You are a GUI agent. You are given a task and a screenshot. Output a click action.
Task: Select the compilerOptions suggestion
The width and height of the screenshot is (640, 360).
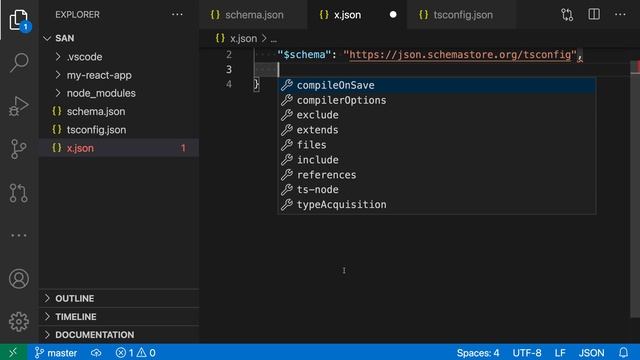436,100
